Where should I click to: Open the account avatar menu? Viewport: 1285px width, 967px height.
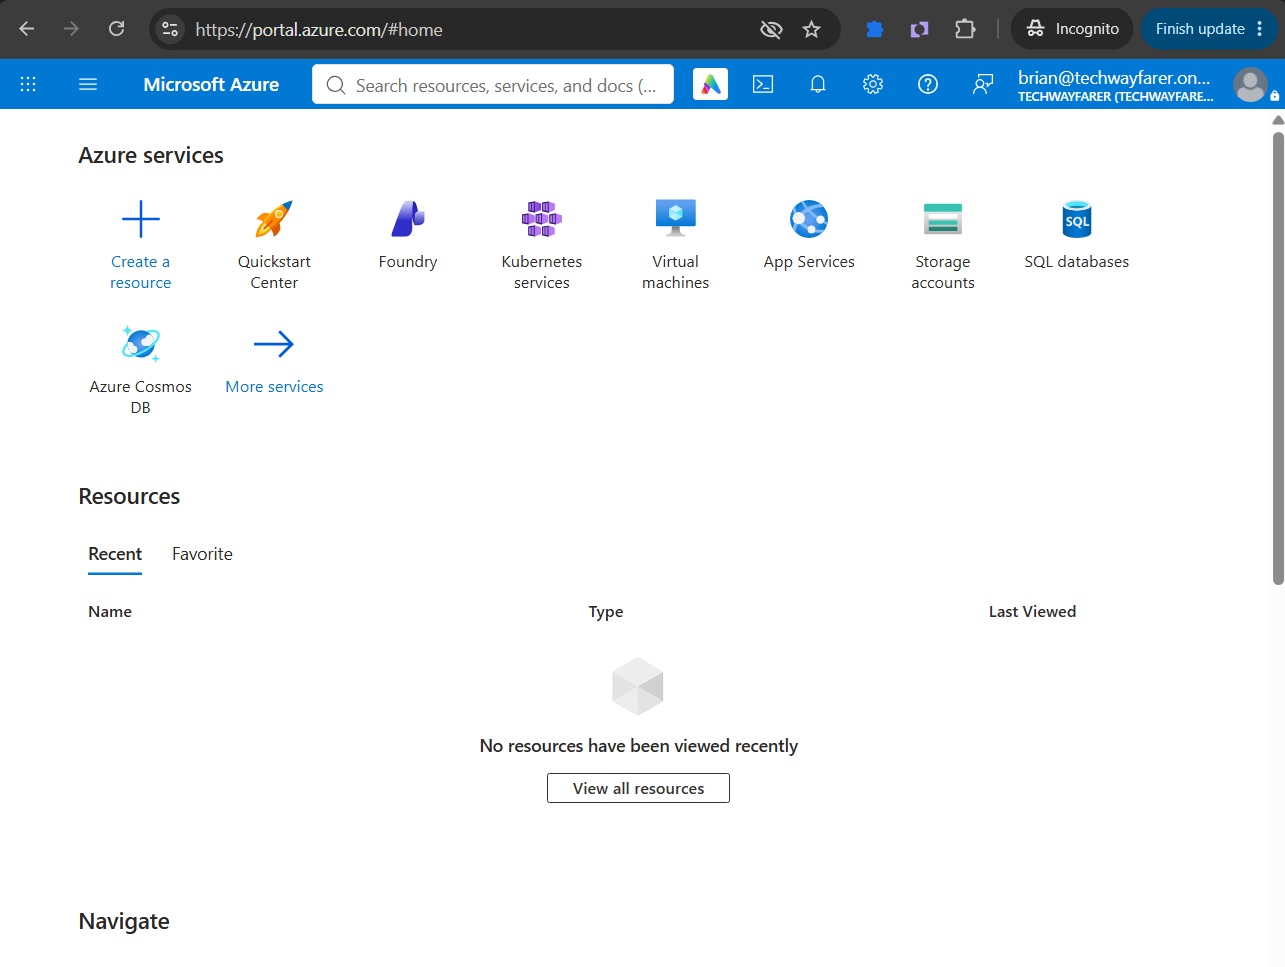click(1250, 85)
